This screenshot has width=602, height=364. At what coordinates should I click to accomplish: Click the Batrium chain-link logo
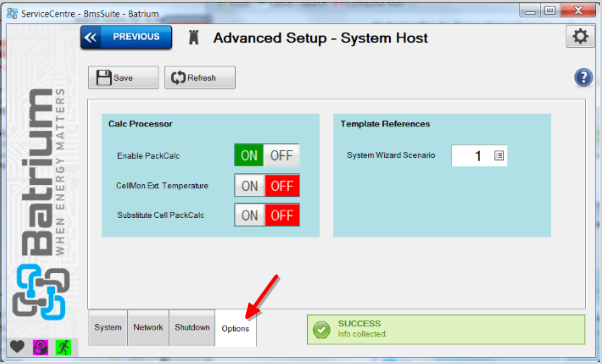tap(41, 292)
